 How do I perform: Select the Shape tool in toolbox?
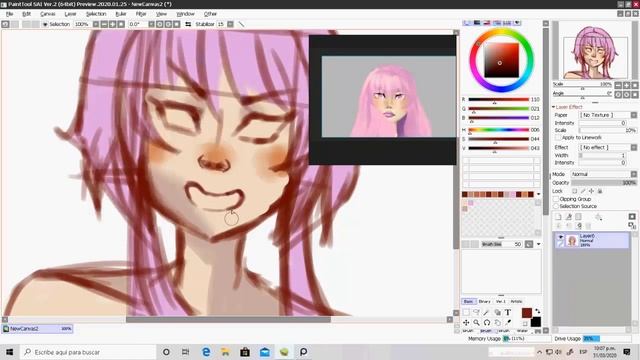(498, 312)
